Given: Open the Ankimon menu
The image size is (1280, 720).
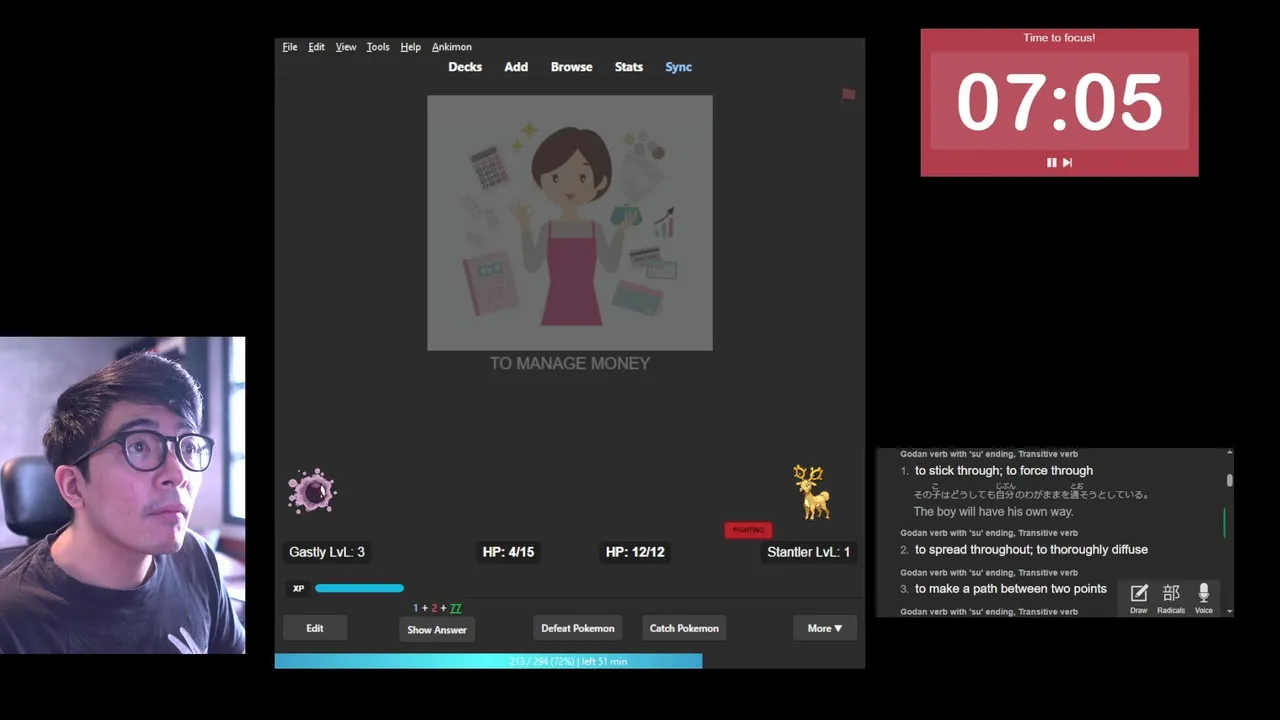Looking at the screenshot, I should [452, 47].
